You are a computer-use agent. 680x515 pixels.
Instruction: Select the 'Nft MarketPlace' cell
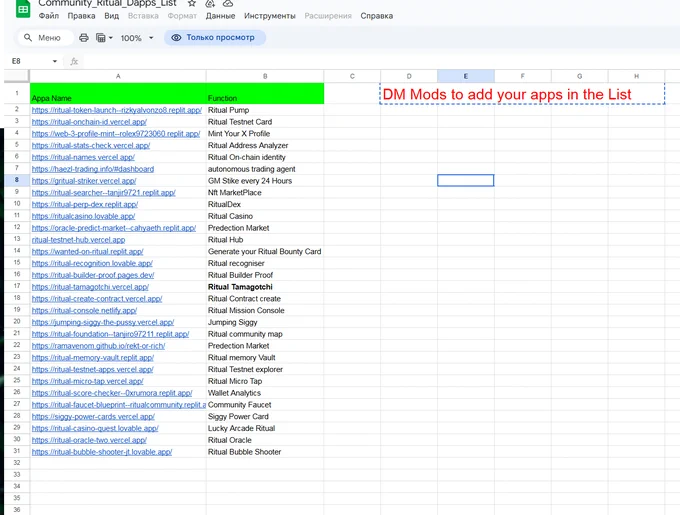coord(265,192)
